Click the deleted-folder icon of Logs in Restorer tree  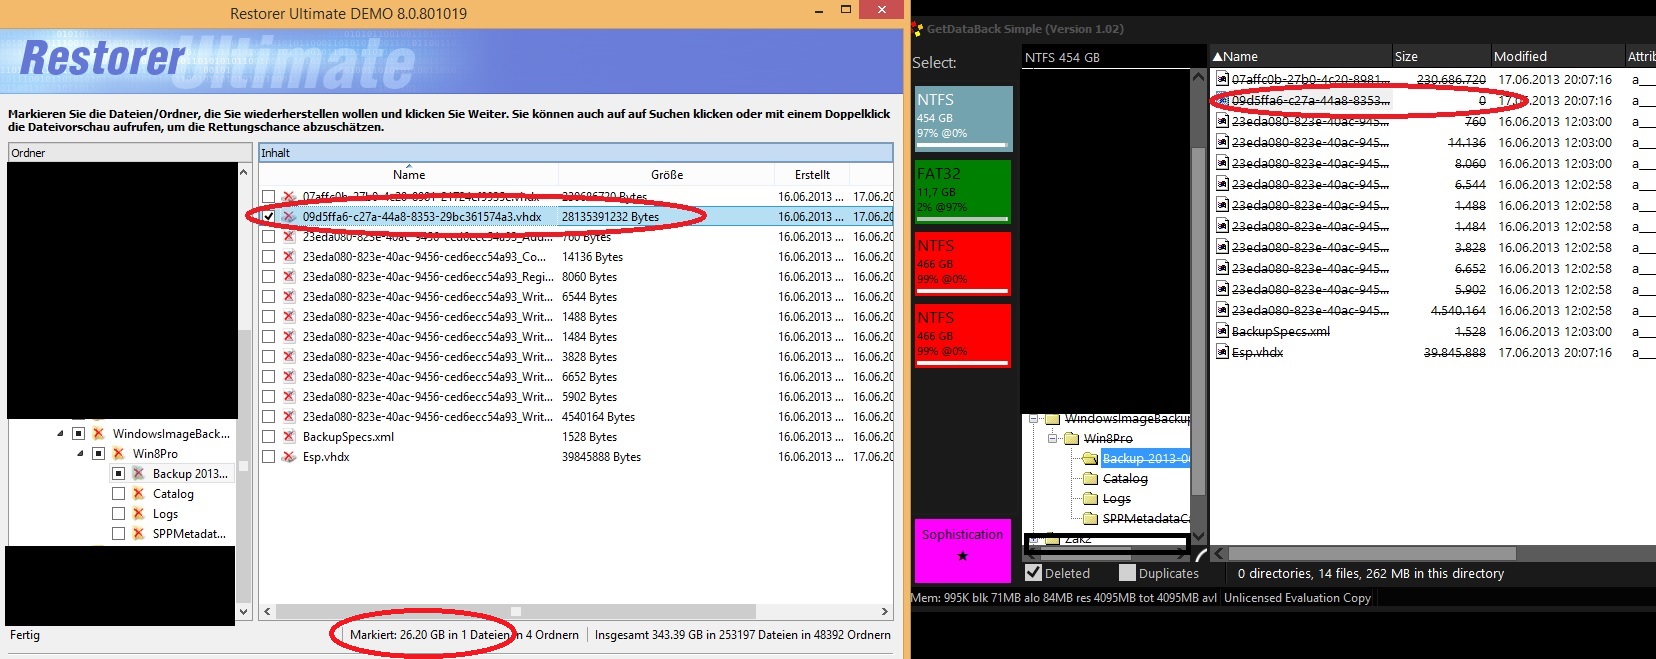tap(139, 514)
